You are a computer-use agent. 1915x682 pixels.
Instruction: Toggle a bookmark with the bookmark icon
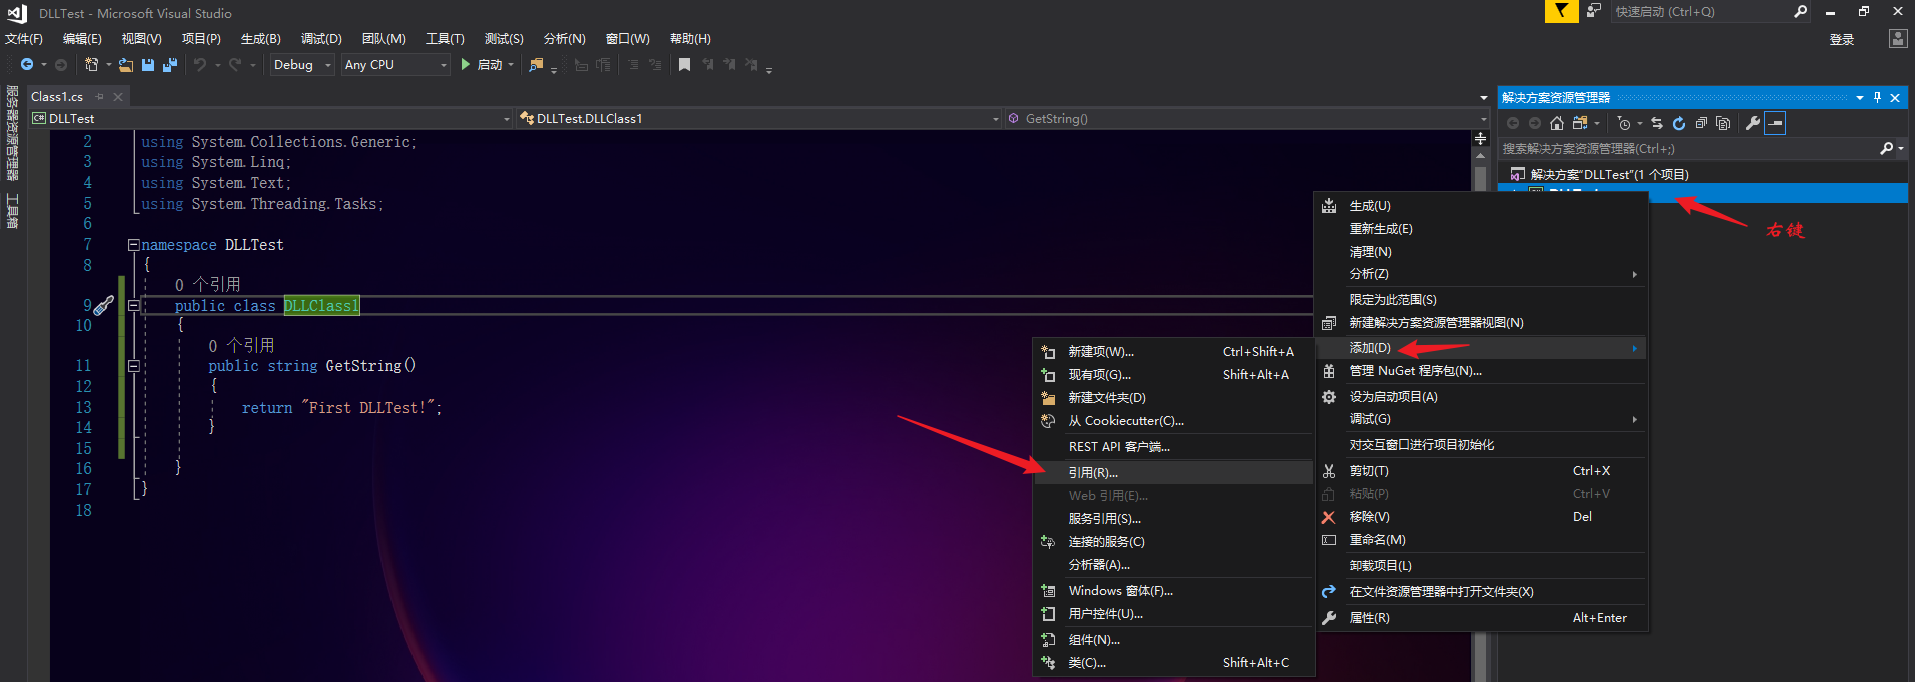(684, 64)
